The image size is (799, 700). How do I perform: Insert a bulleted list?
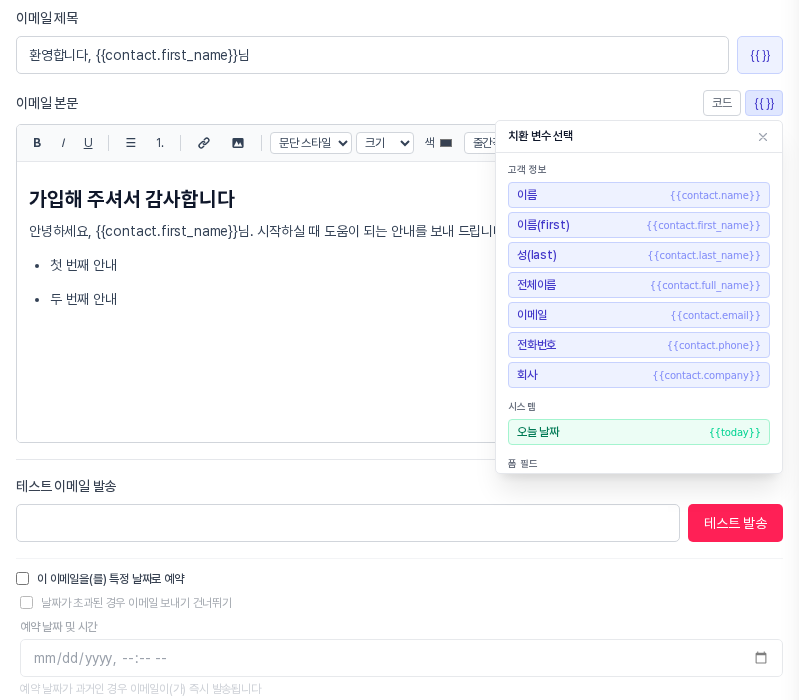coord(130,143)
